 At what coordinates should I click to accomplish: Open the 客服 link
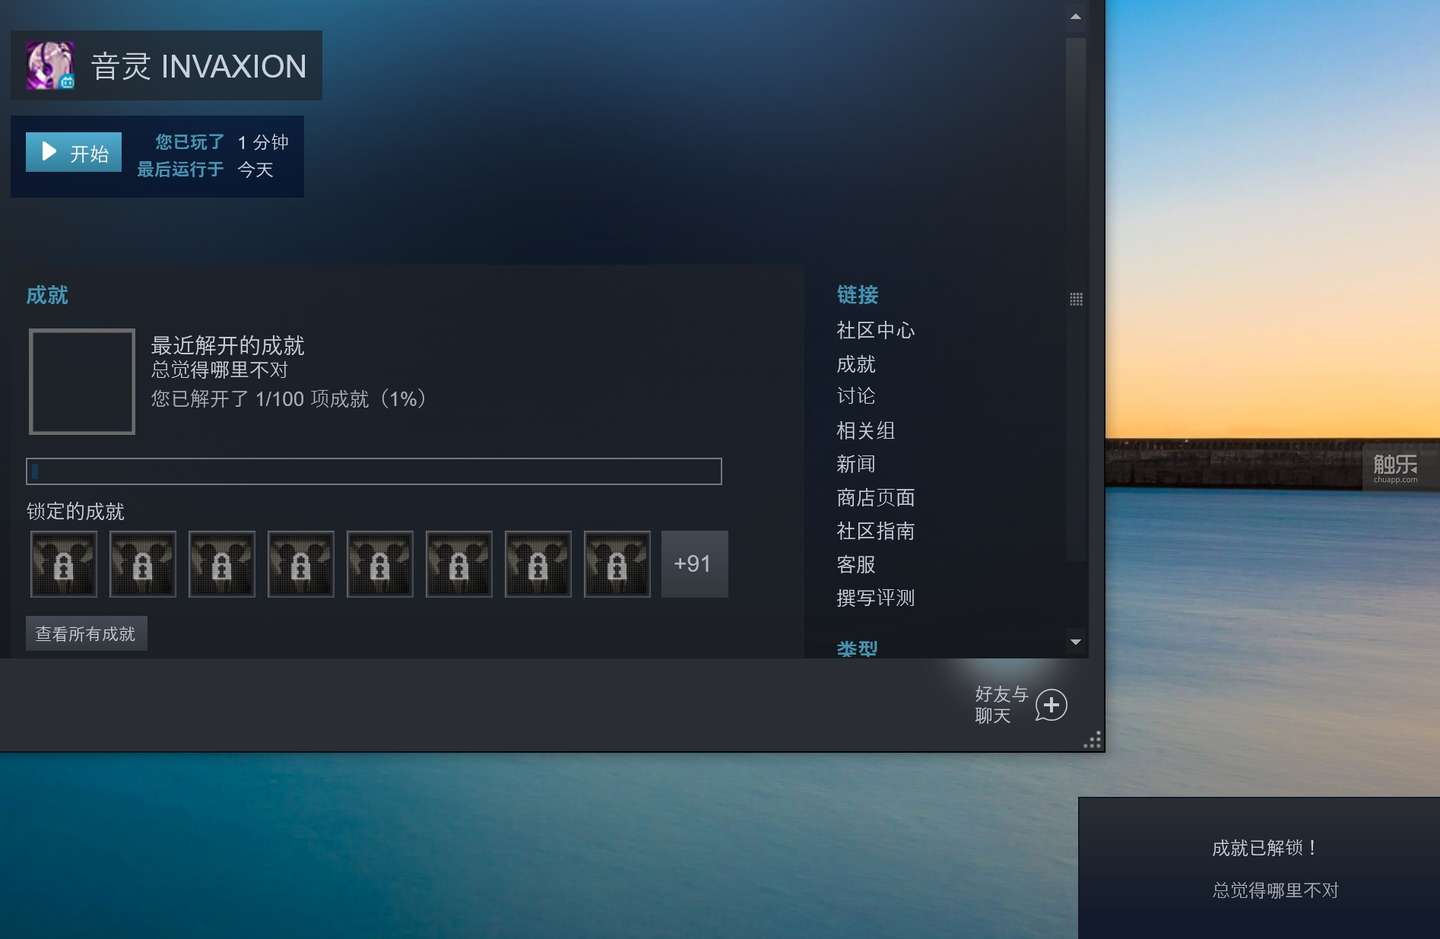coord(856,565)
